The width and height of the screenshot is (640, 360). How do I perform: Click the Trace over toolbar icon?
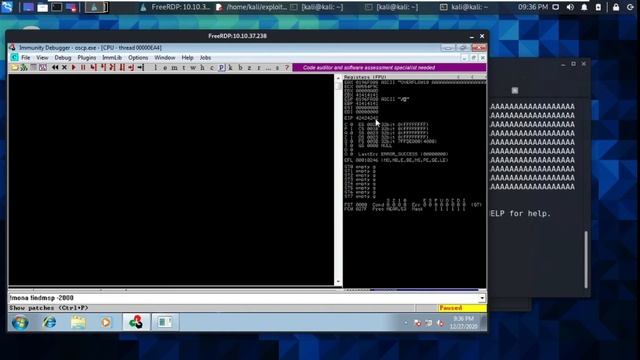click(x=122, y=67)
